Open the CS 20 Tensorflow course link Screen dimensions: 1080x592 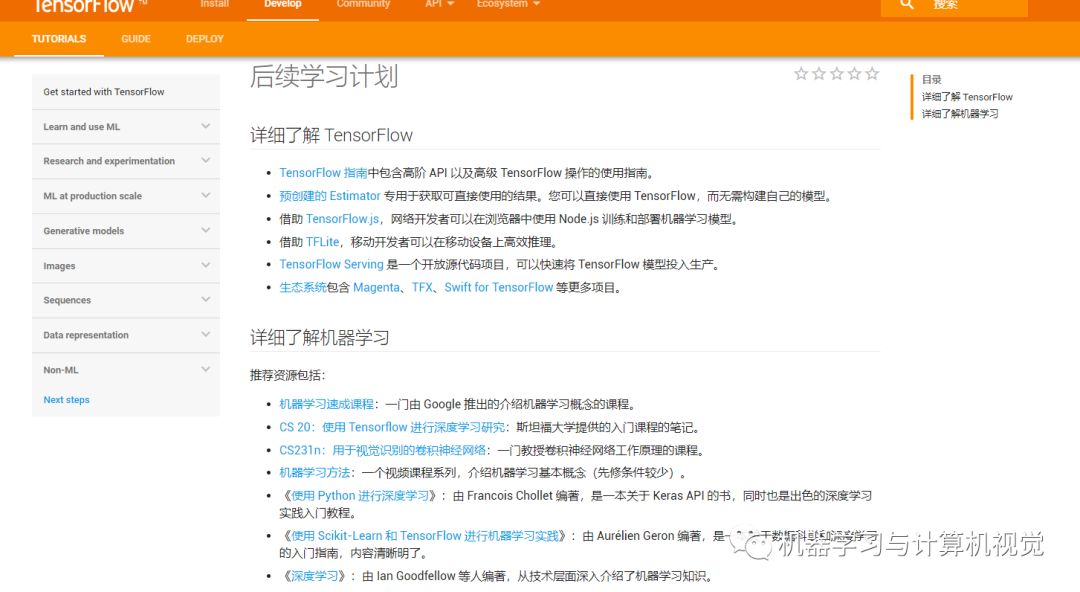coord(392,427)
